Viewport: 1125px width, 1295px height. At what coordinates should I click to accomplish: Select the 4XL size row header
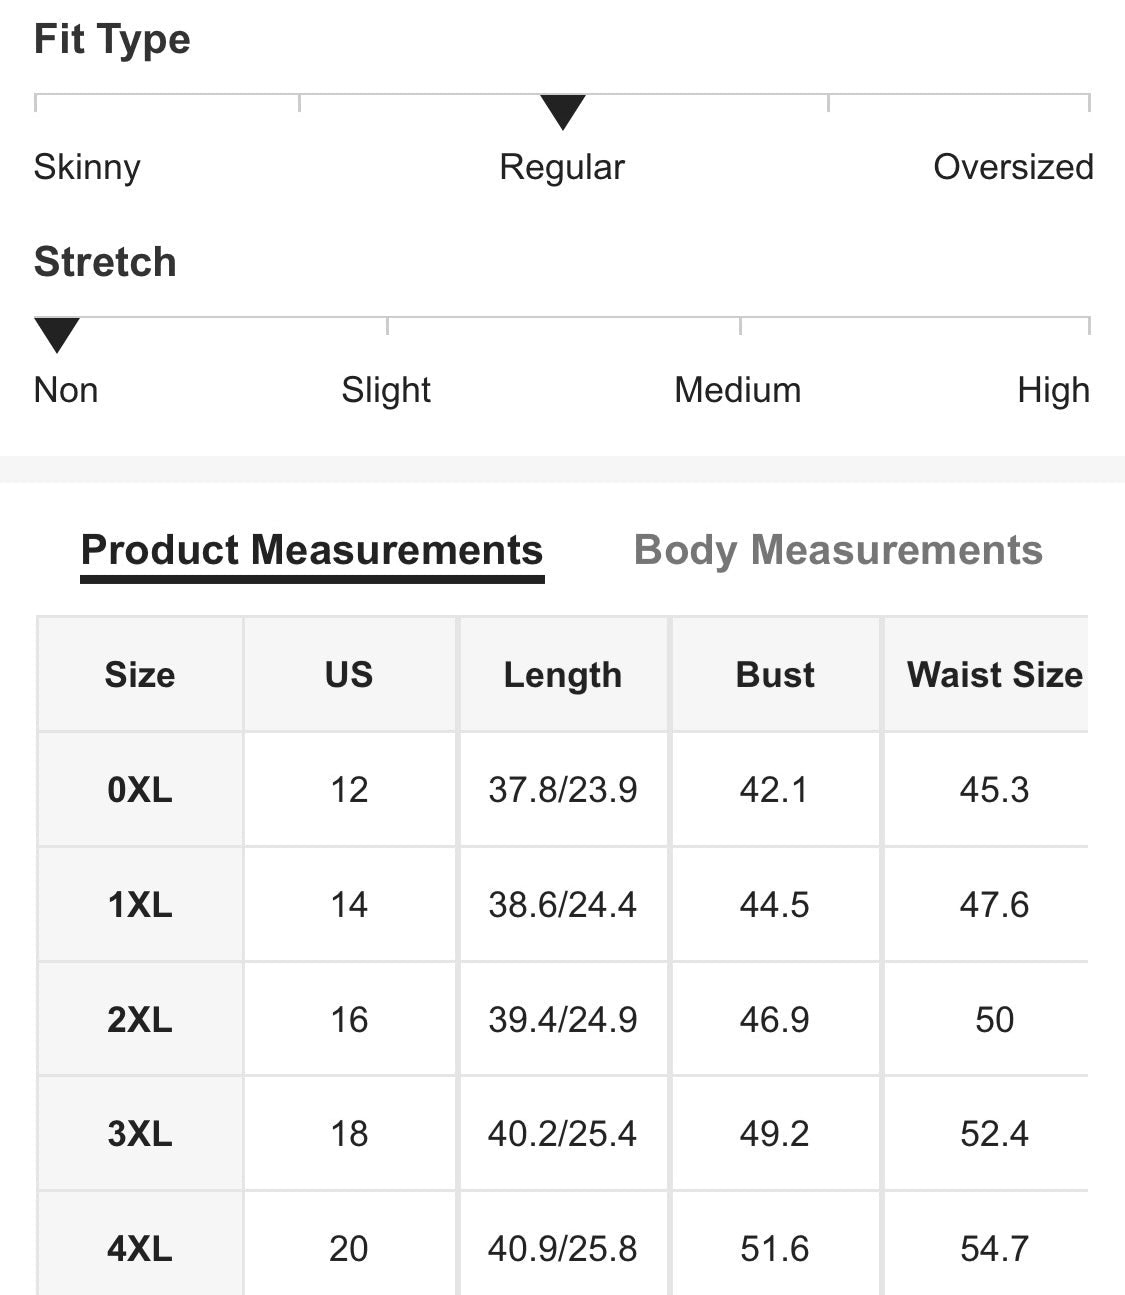(x=140, y=1245)
